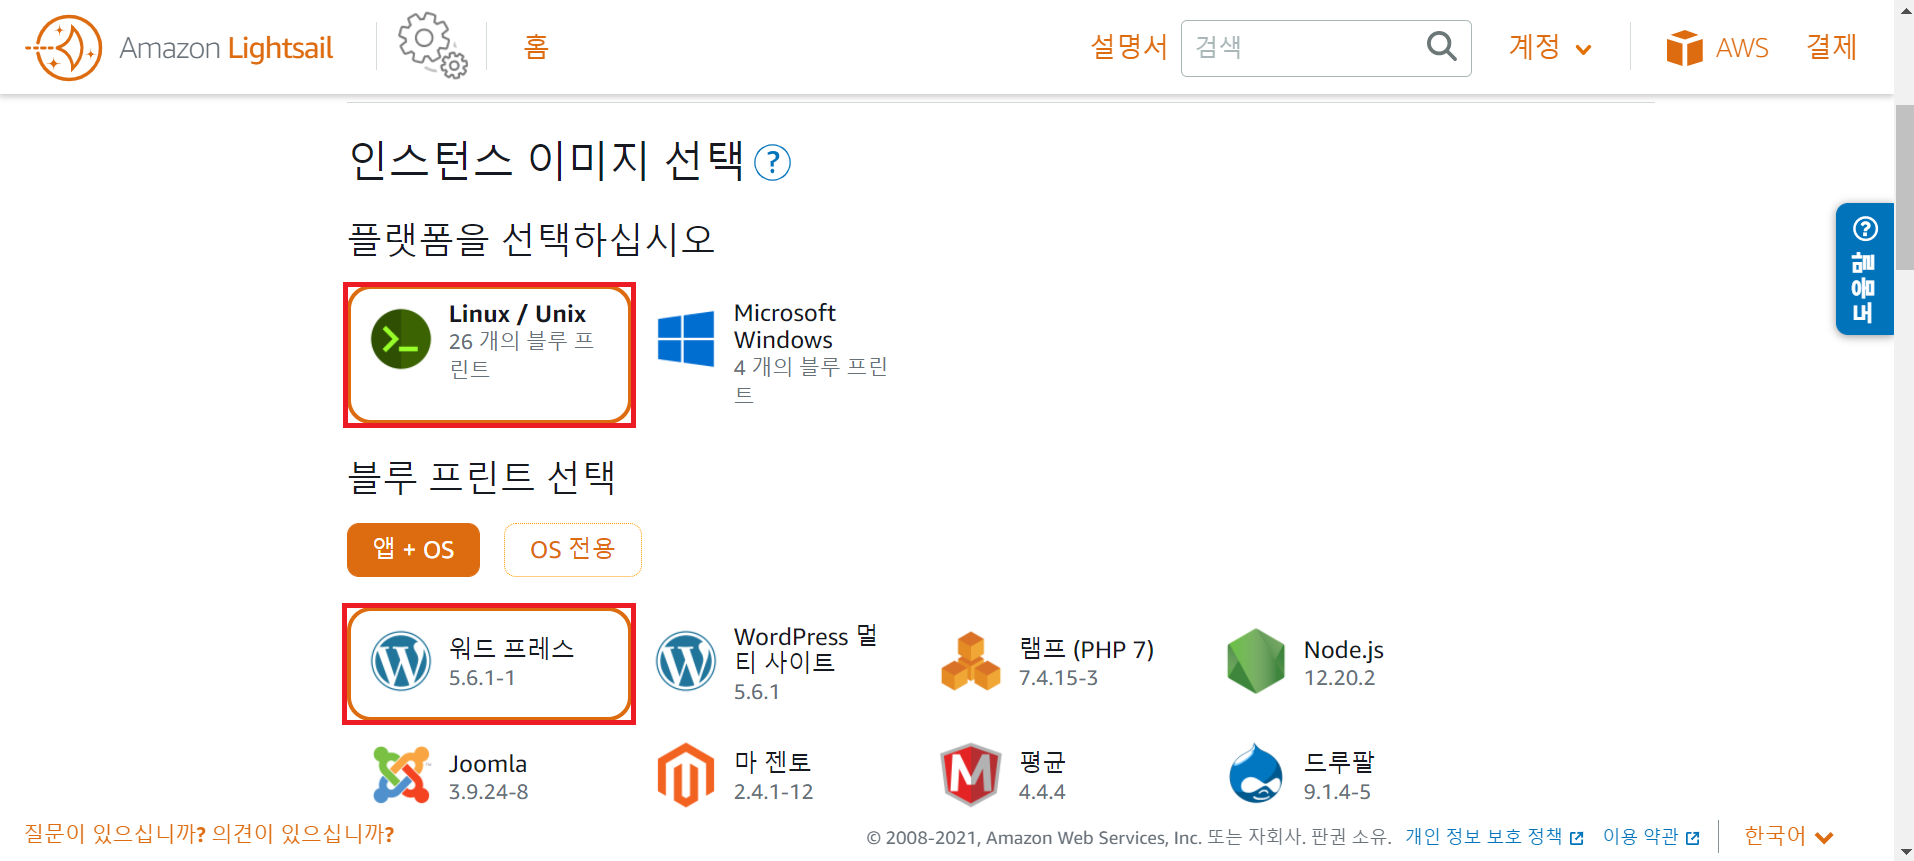Select the 26 개의 블루 프린트 text
The image size is (1914, 861).
(x=521, y=355)
